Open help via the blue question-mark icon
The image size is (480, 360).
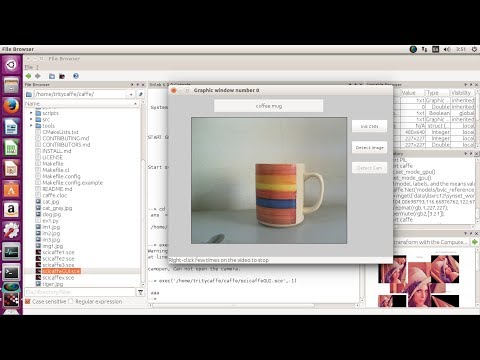(x=76, y=76)
